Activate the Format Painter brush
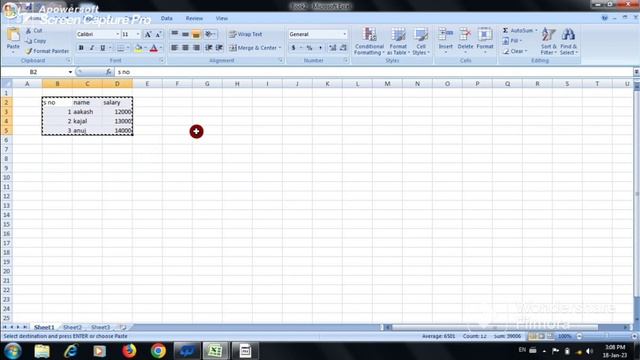Screen dimensions: 640x360 [47, 51]
